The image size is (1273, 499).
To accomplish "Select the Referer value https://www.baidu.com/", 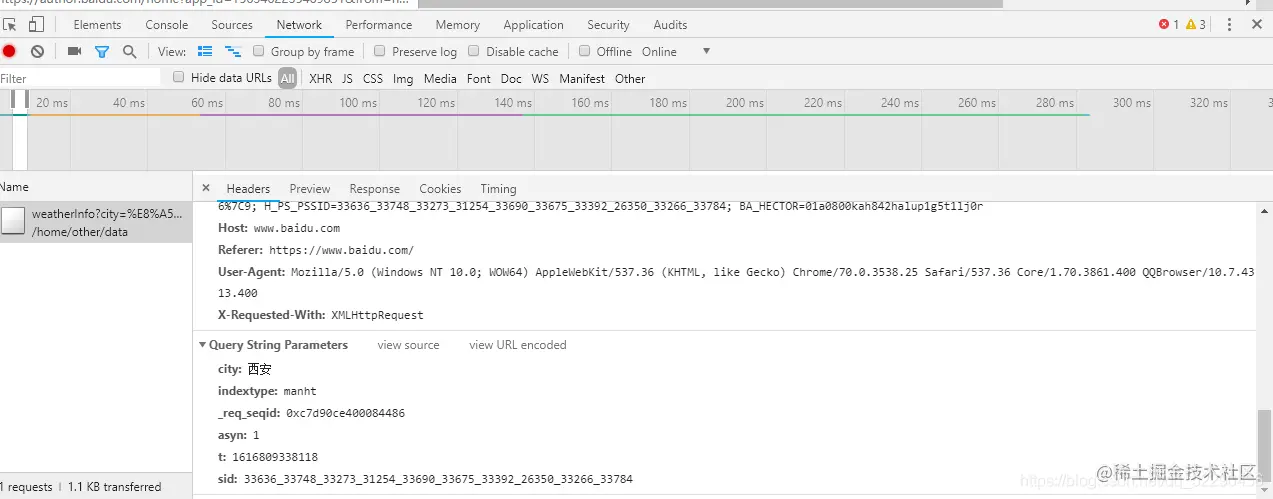I will point(341,250).
